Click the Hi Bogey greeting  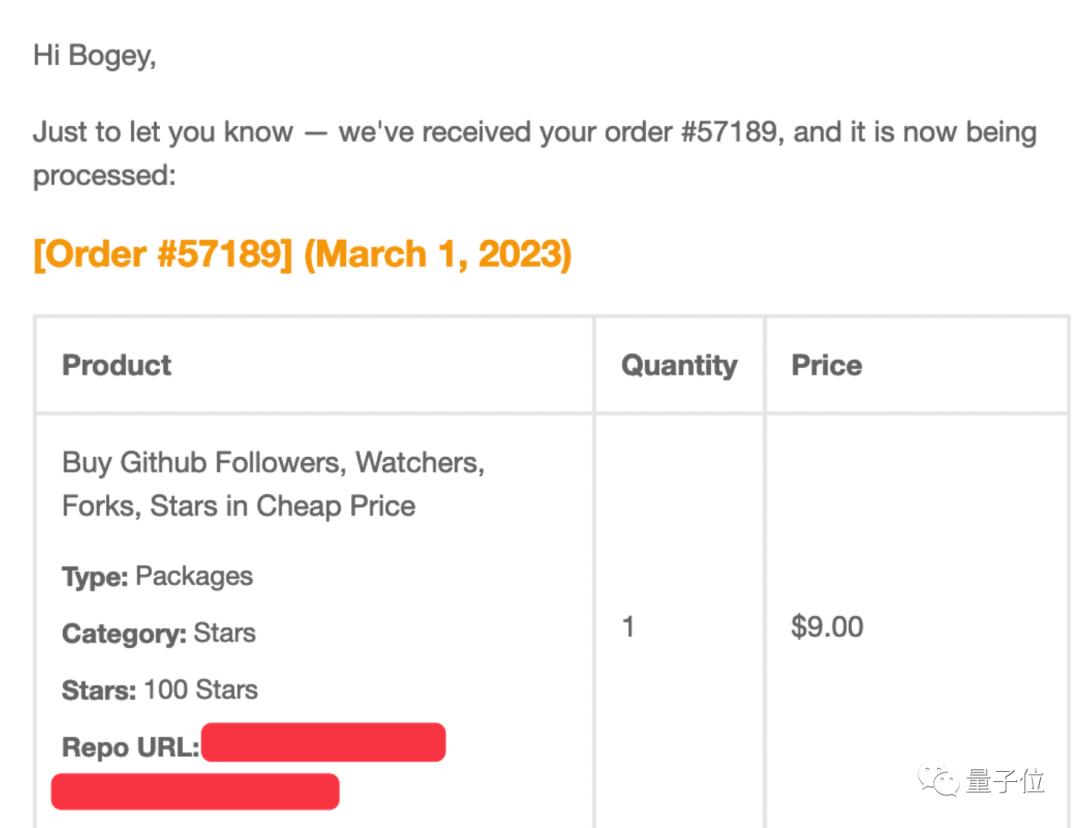[x=94, y=55]
